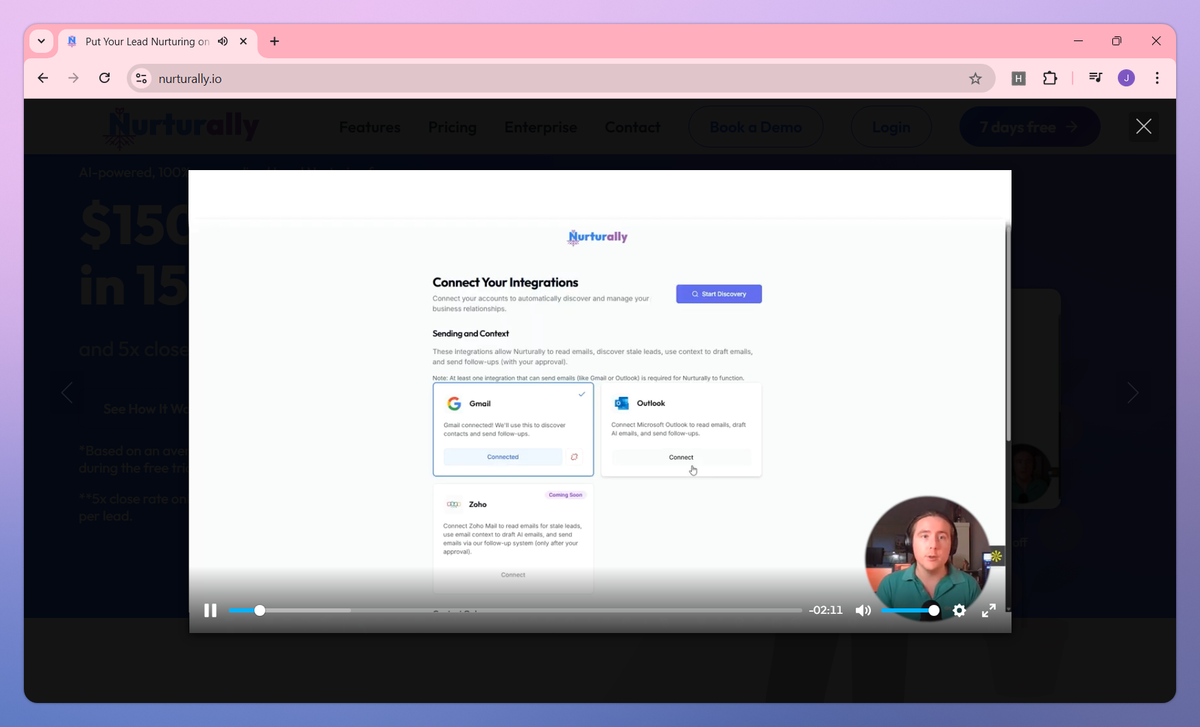Open Chrome three-dot menu
The height and width of the screenshot is (727, 1200).
click(1157, 78)
